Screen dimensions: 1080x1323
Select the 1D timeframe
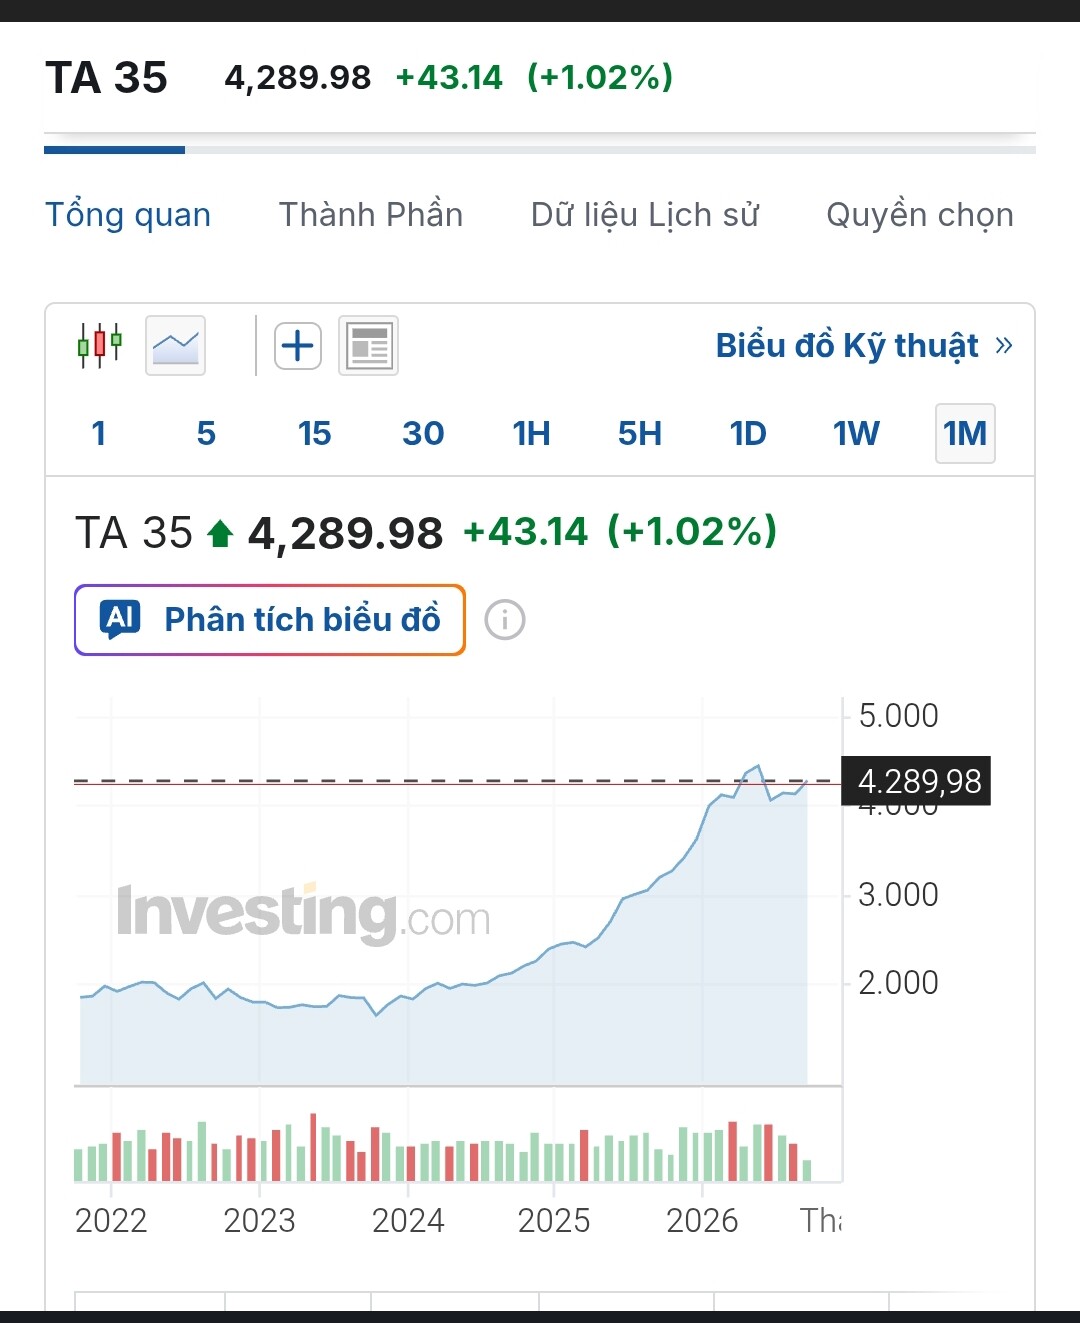click(748, 433)
